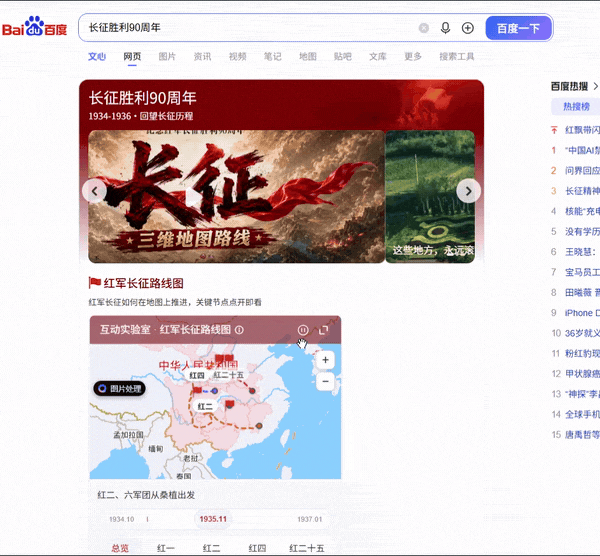Clear the search box text
The height and width of the screenshot is (556, 600).
[x=424, y=28]
